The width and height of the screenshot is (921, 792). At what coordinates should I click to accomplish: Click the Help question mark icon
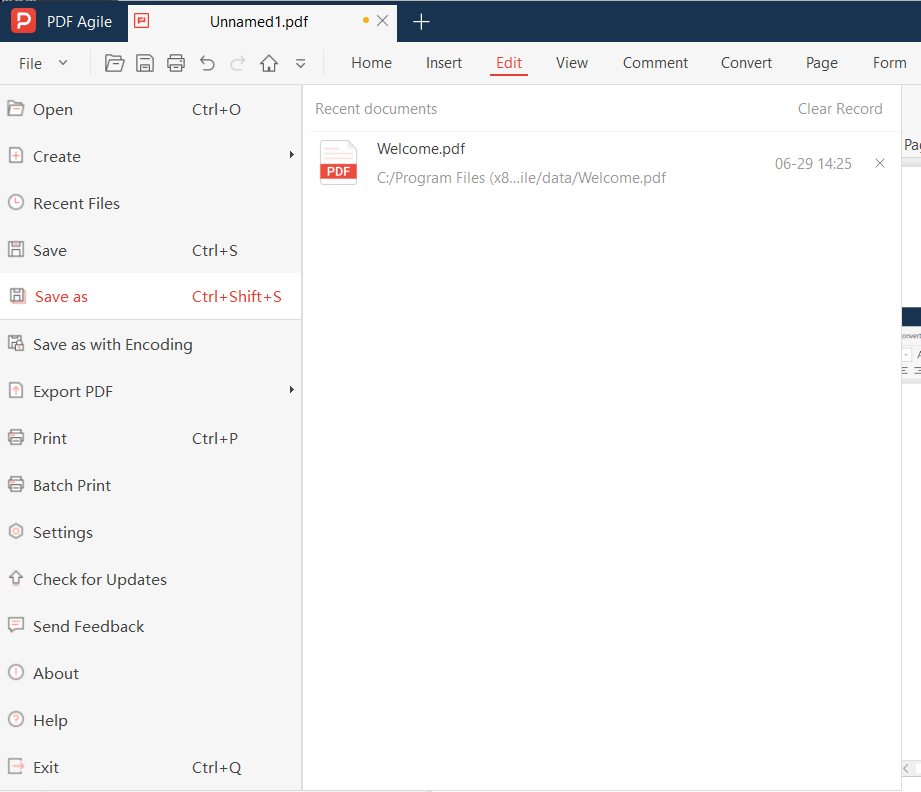16,719
